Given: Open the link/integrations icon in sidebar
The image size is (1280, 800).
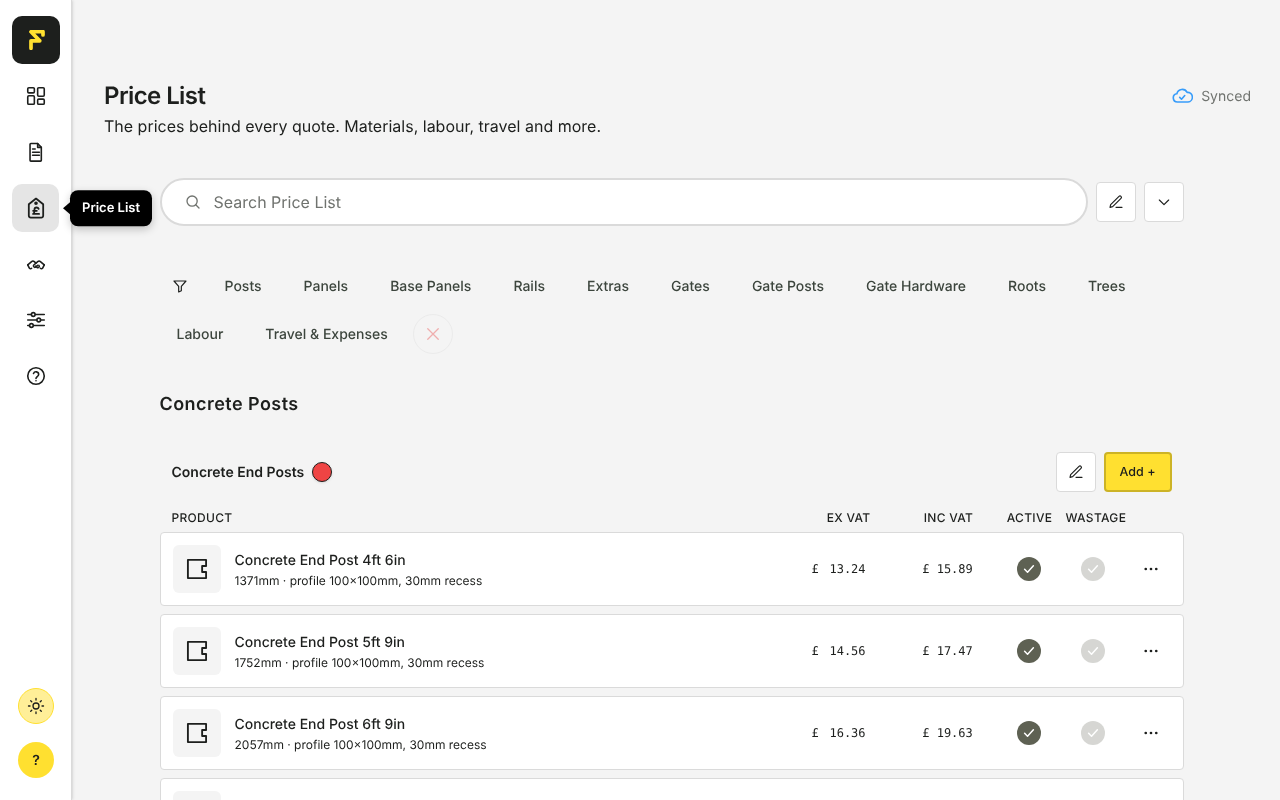Looking at the screenshot, I should 36,264.
